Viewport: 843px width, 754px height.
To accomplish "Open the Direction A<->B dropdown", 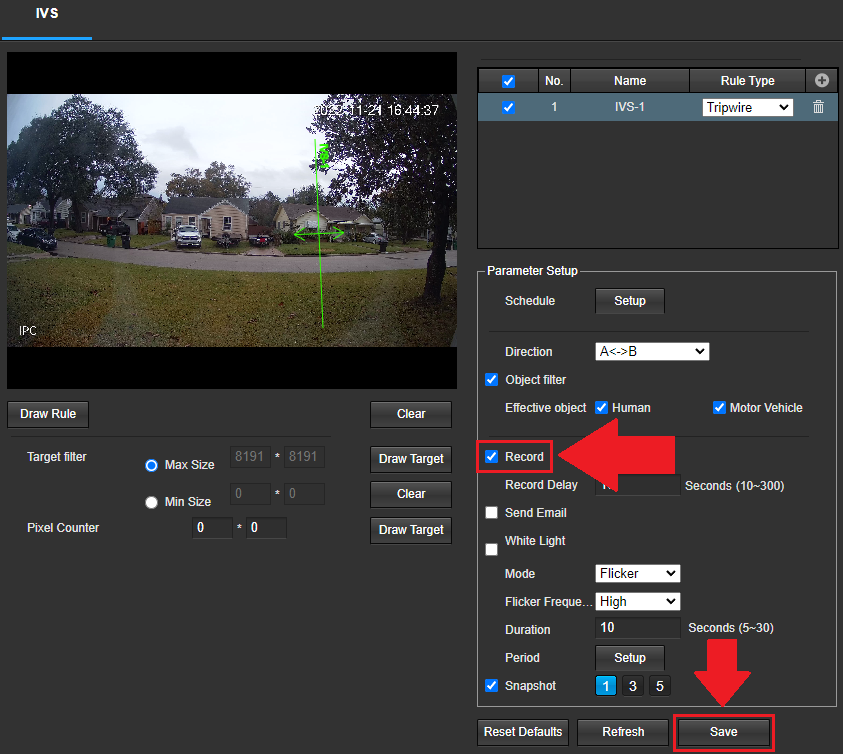I will [x=652, y=352].
